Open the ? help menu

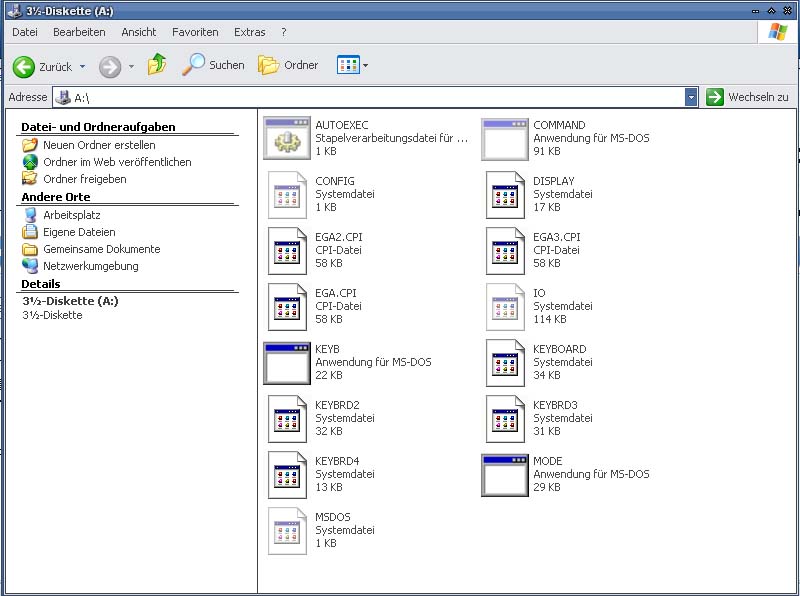point(284,32)
